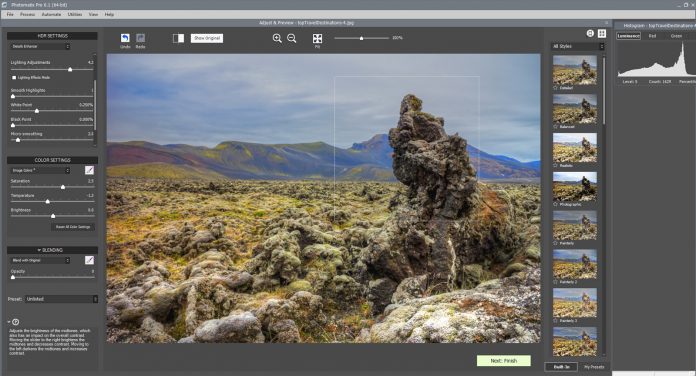Viewport: 696px width, 376px height.
Task: Favorite the Detailed preset star
Action: pos(555,88)
